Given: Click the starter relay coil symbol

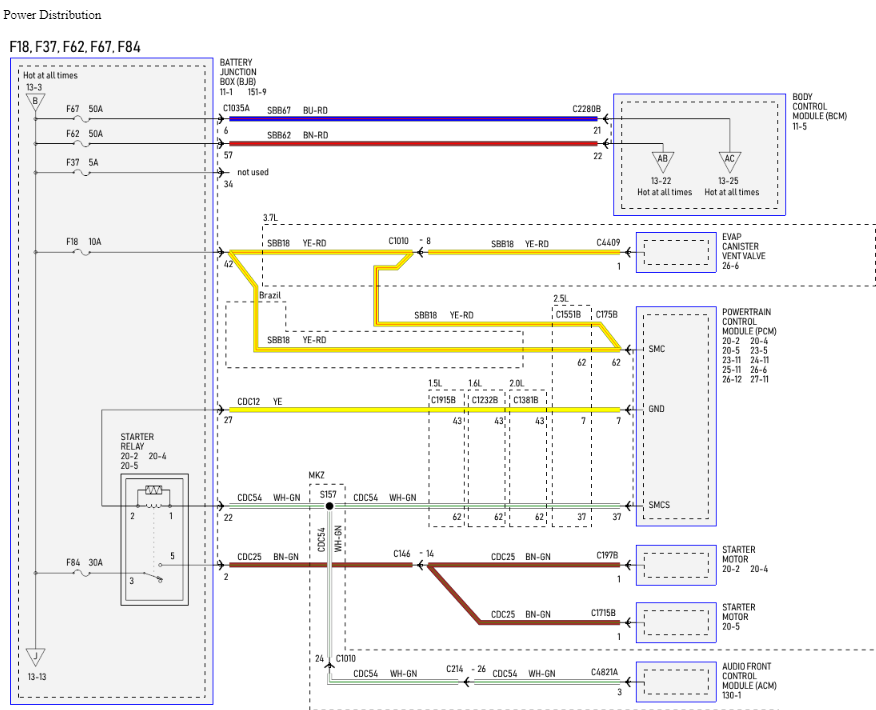Looking at the screenshot, I should pos(154,490).
